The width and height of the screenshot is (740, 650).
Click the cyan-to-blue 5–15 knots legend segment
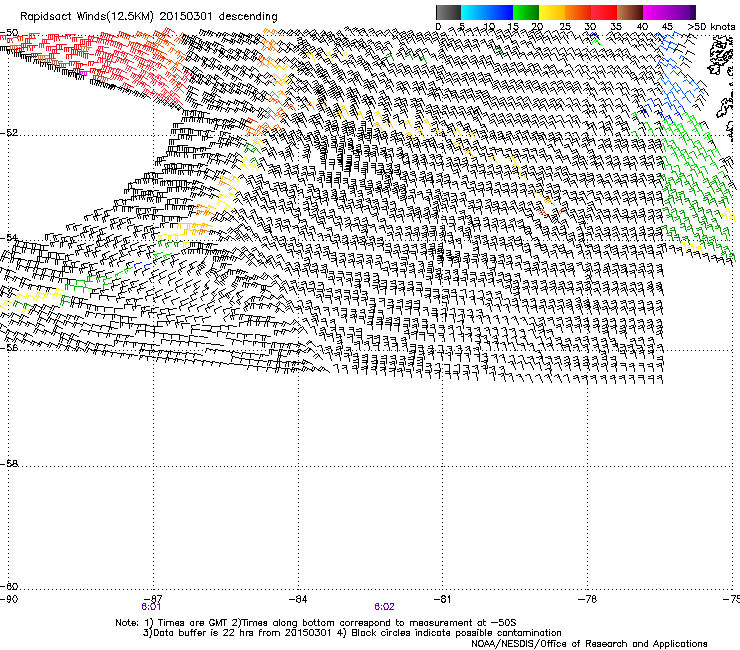487,12
